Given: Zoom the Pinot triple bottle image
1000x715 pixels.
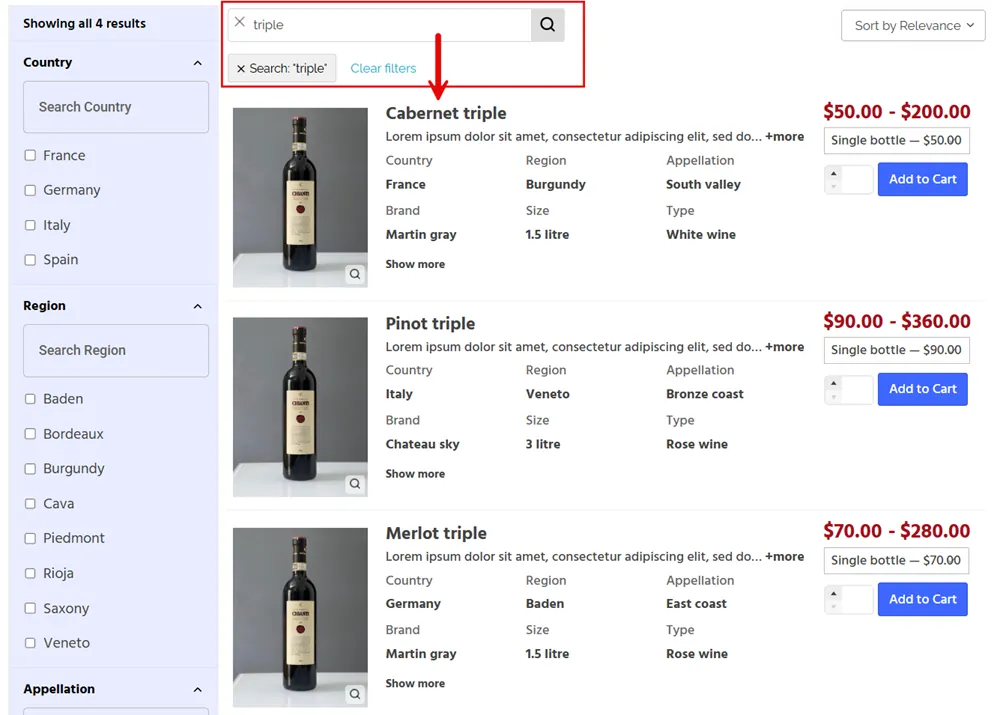Looking at the screenshot, I should click(355, 484).
